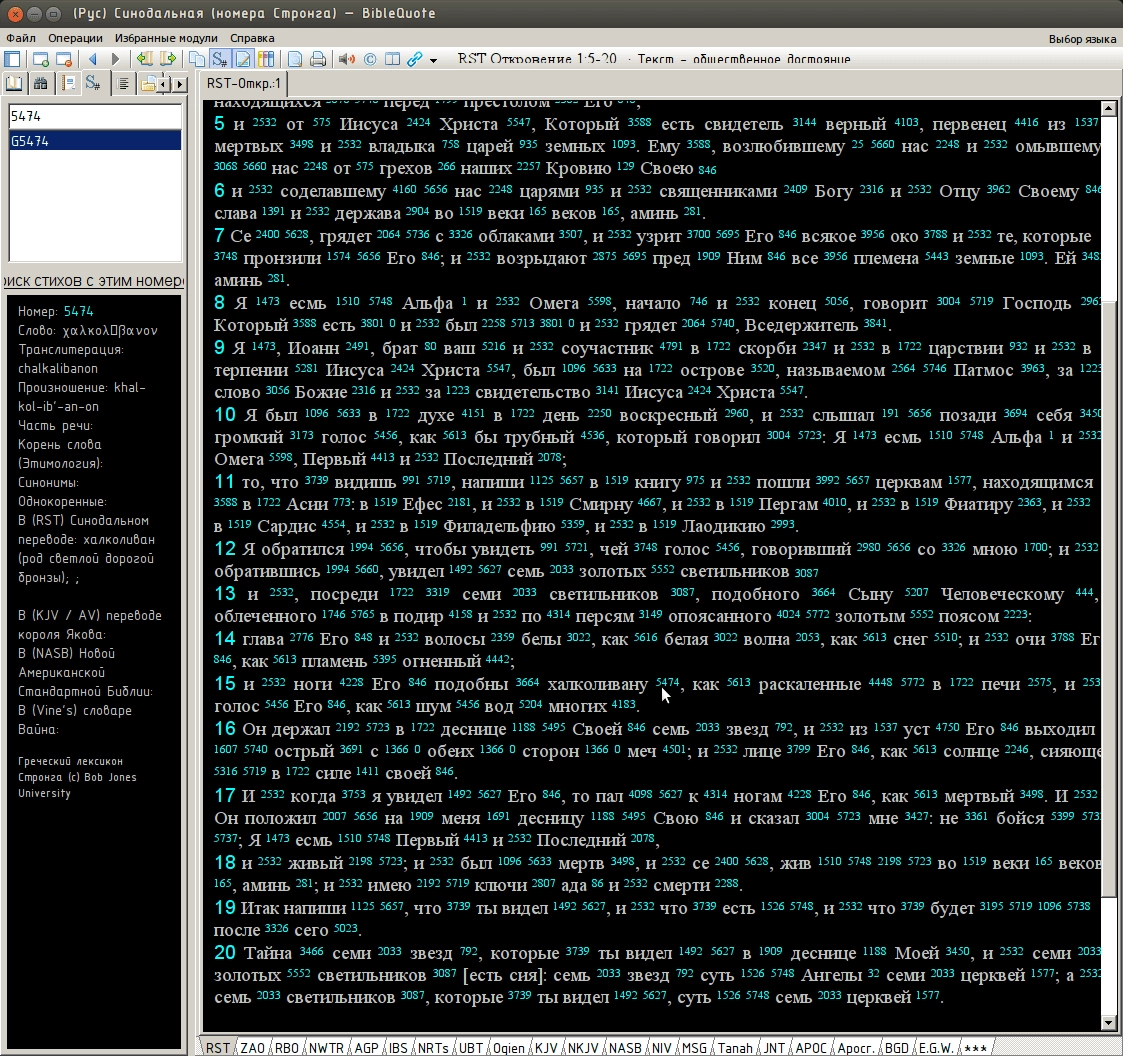Switch to the binoculars search side tab

point(41,84)
